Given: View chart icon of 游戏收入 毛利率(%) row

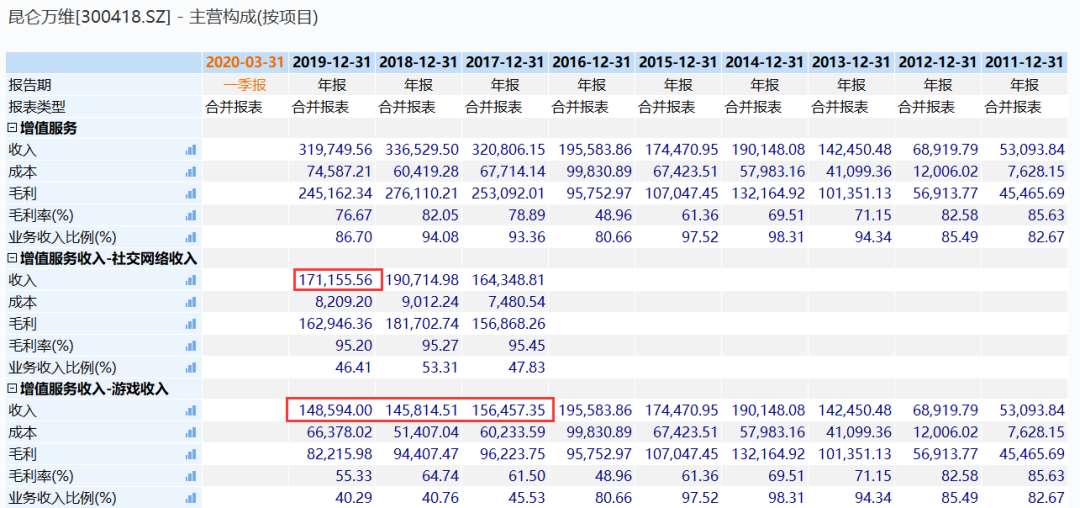Looking at the screenshot, I should click(191, 476).
